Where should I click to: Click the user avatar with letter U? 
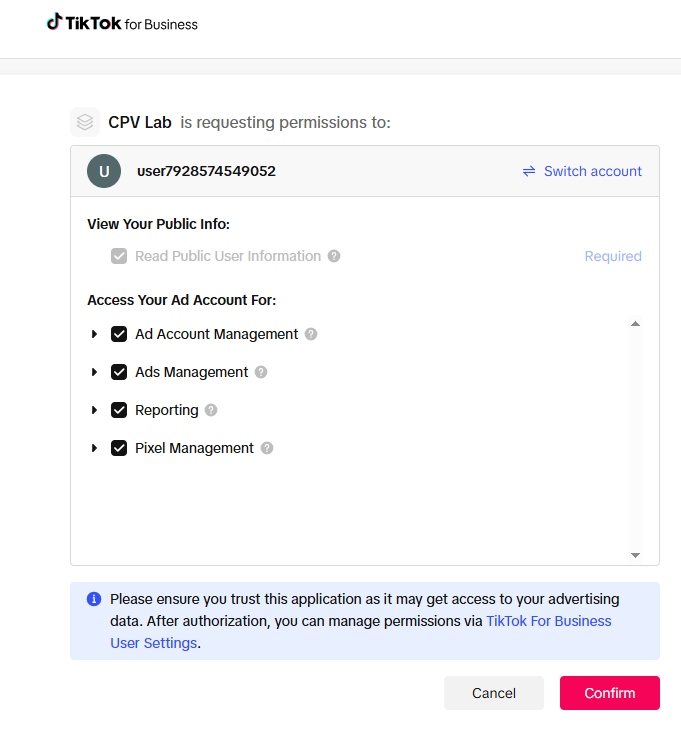point(104,171)
